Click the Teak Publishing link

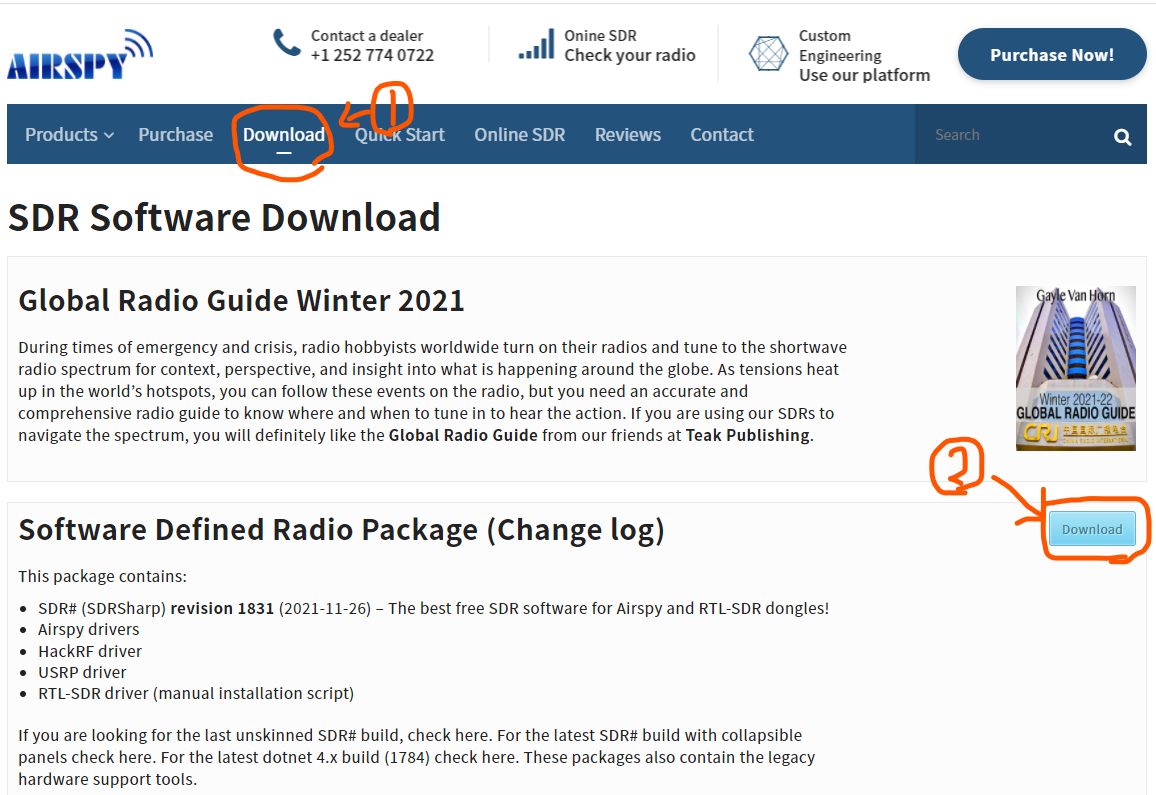pos(748,436)
